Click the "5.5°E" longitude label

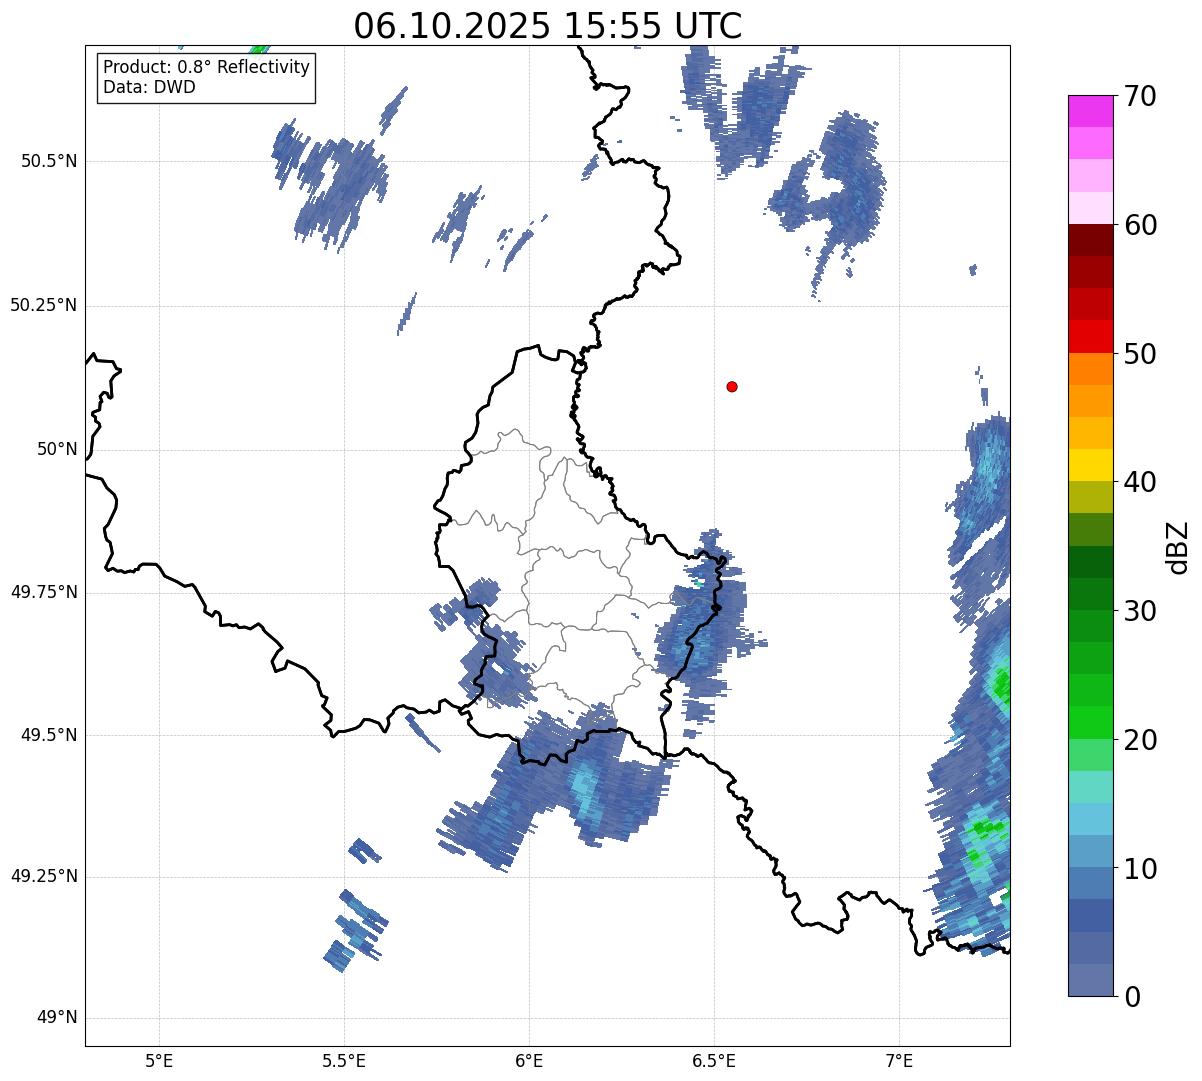(344, 1061)
